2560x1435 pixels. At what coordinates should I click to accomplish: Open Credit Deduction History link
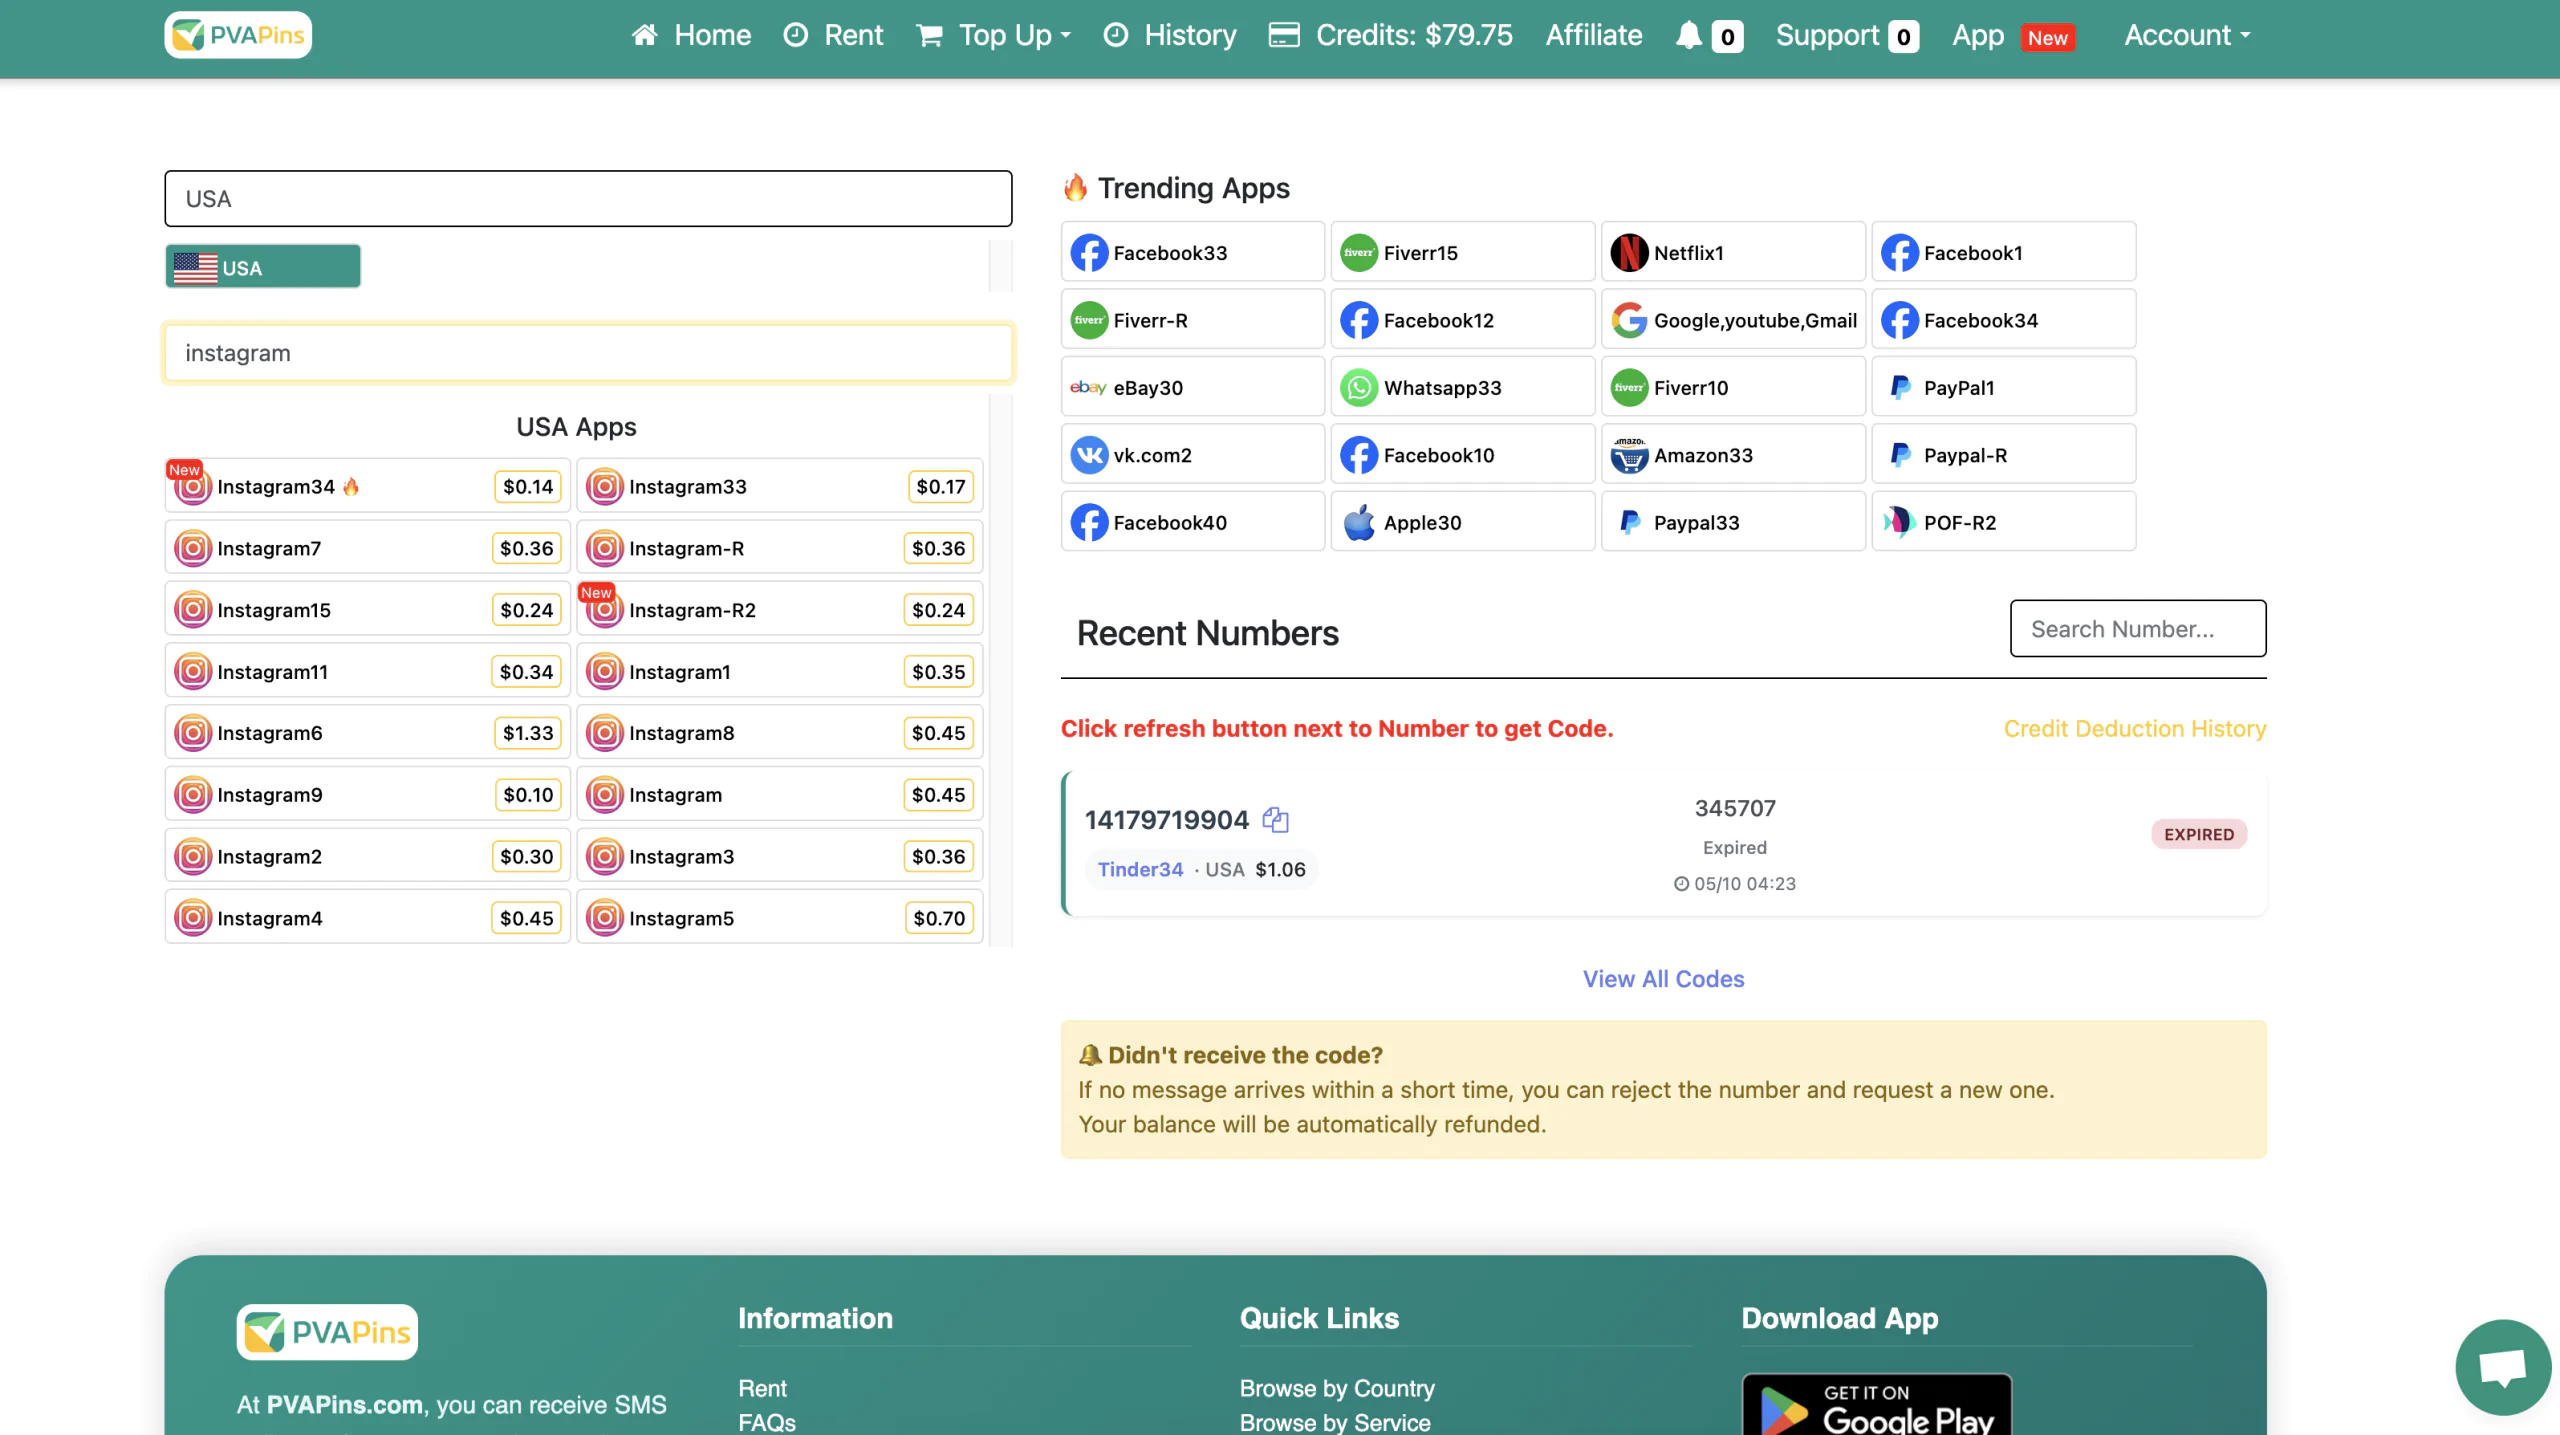coord(2134,729)
